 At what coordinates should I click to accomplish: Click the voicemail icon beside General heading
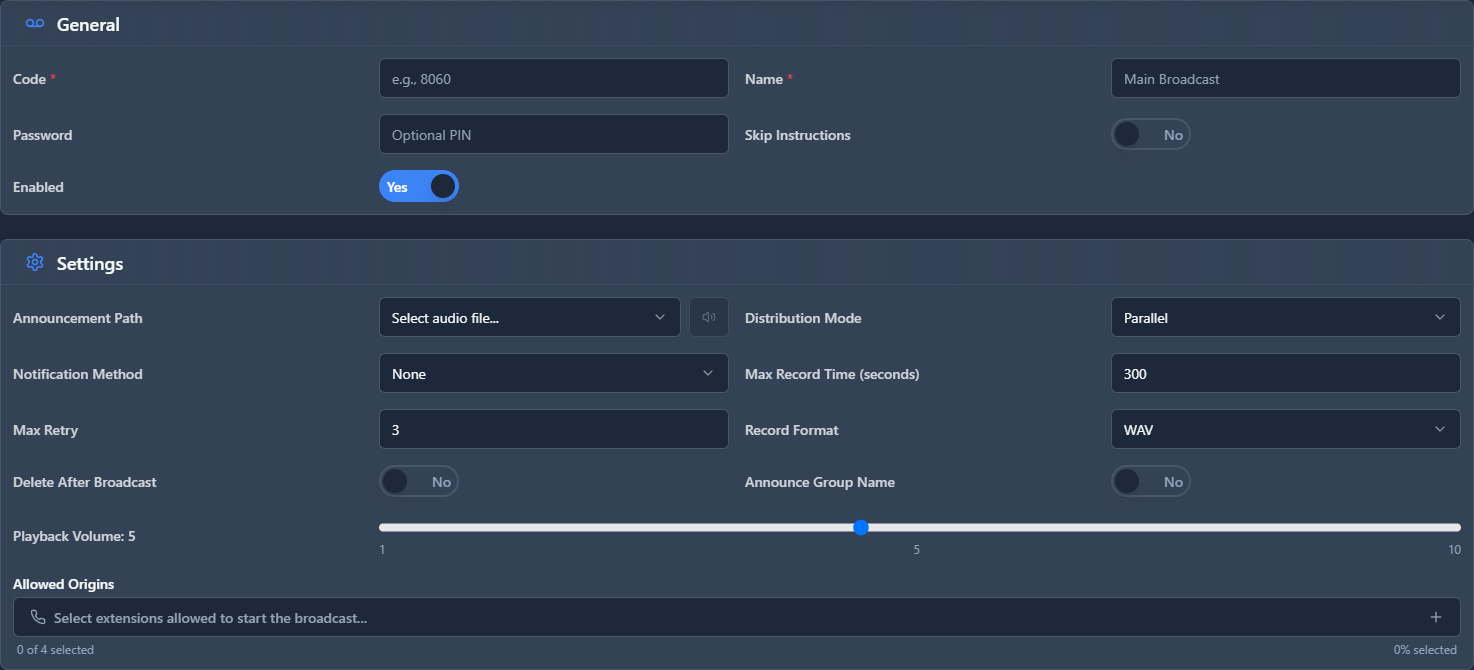click(x=34, y=23)
